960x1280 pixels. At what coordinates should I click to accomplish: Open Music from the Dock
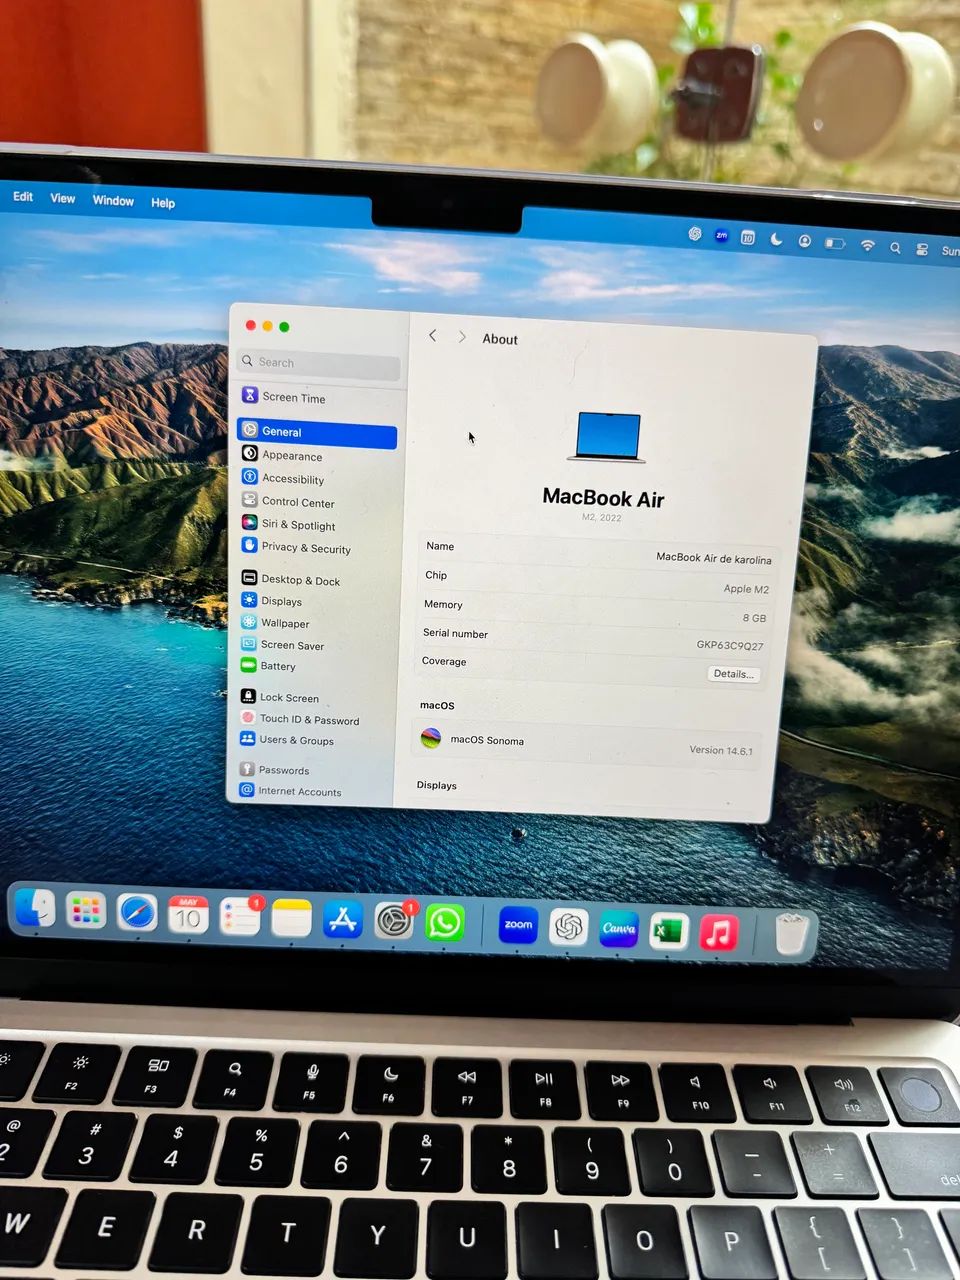click(719, 933)
